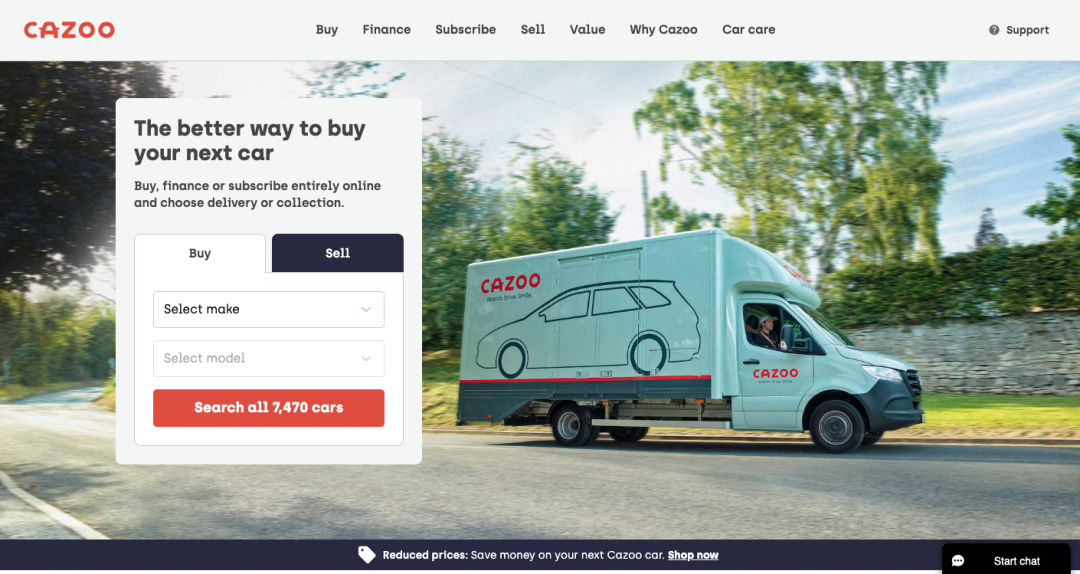Click the Start chat button

pyautogui.click(x=1006, y=560)
